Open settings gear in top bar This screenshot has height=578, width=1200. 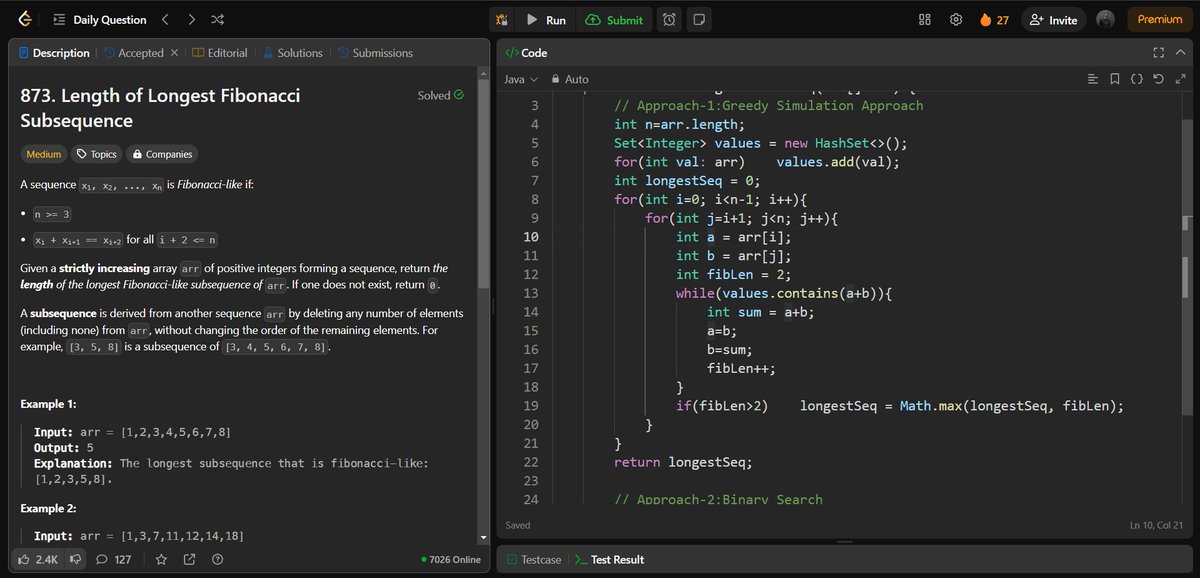pos(956,20)
